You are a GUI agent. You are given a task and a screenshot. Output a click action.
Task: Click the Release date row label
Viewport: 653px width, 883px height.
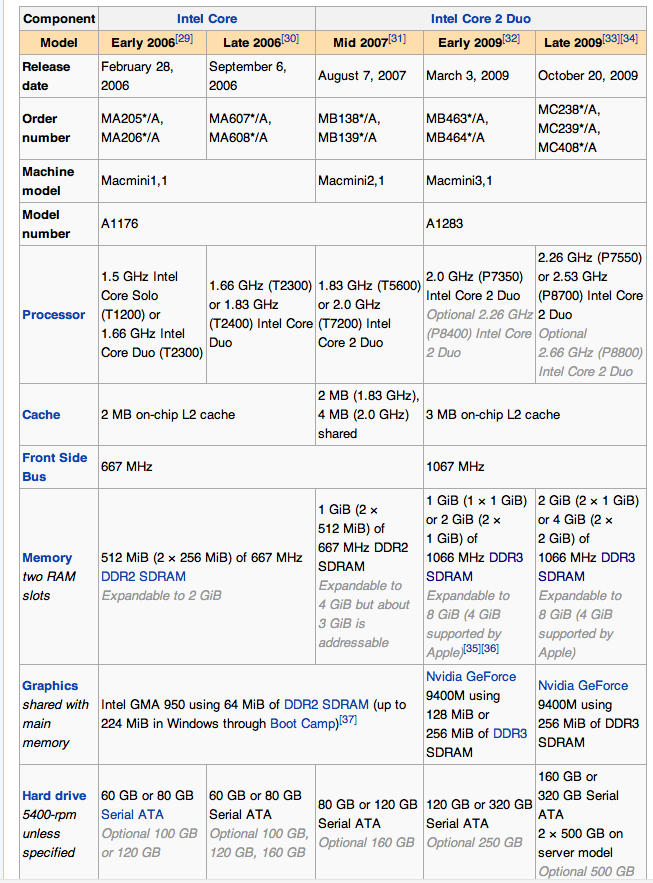[x=59, y=76]
